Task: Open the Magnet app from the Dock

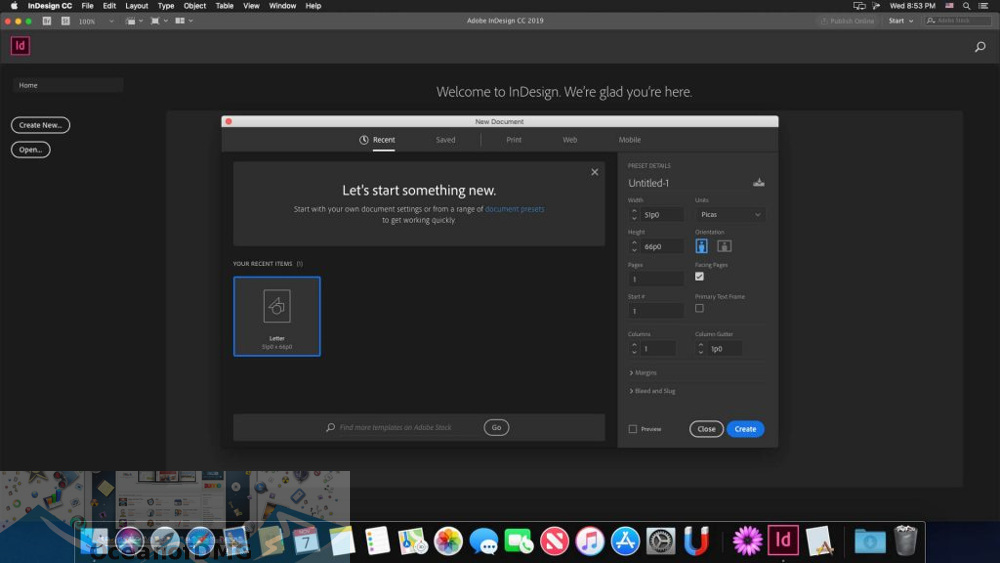Action: (x=696, y=541)
